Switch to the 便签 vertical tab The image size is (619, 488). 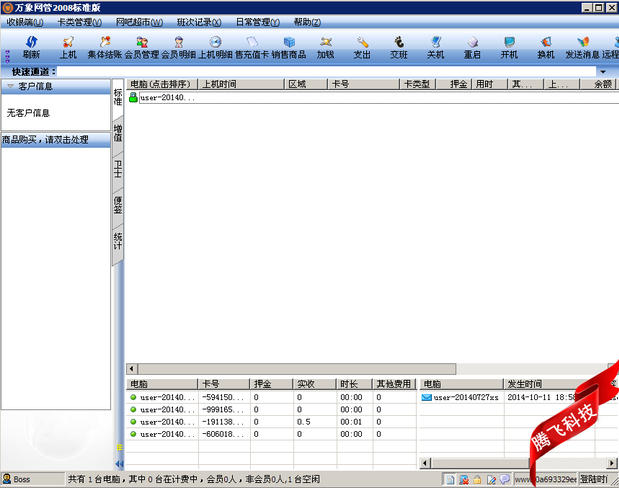pos(118,205)
